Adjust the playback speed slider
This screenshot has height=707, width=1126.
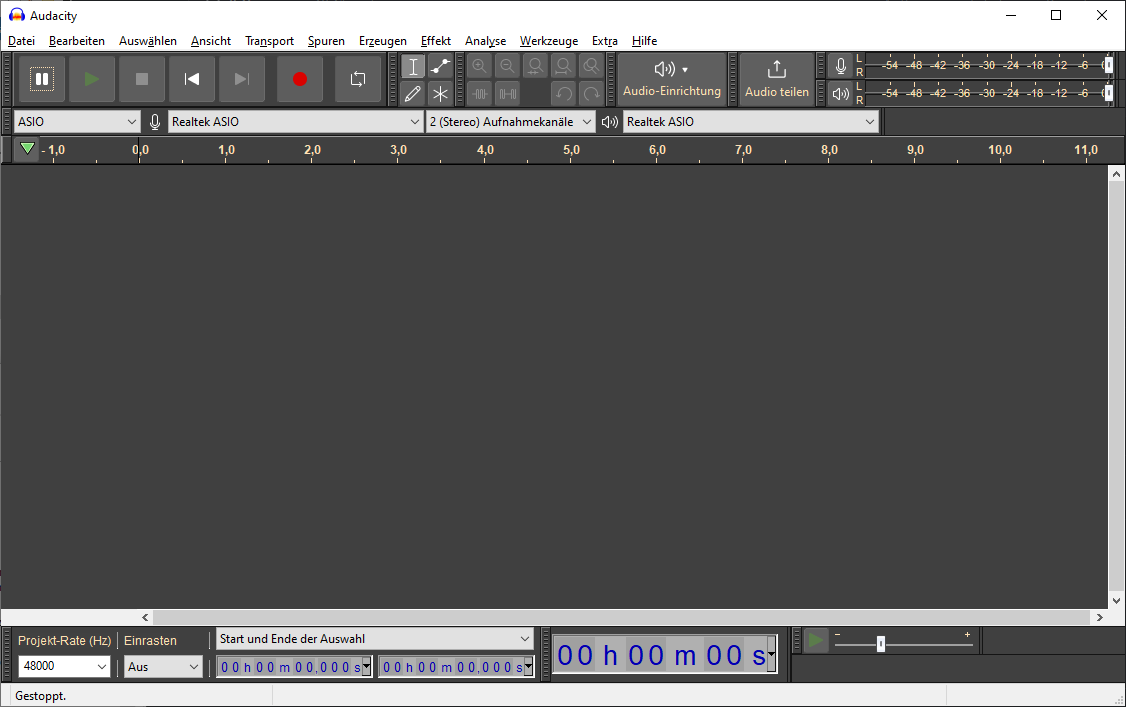[881, 644]
